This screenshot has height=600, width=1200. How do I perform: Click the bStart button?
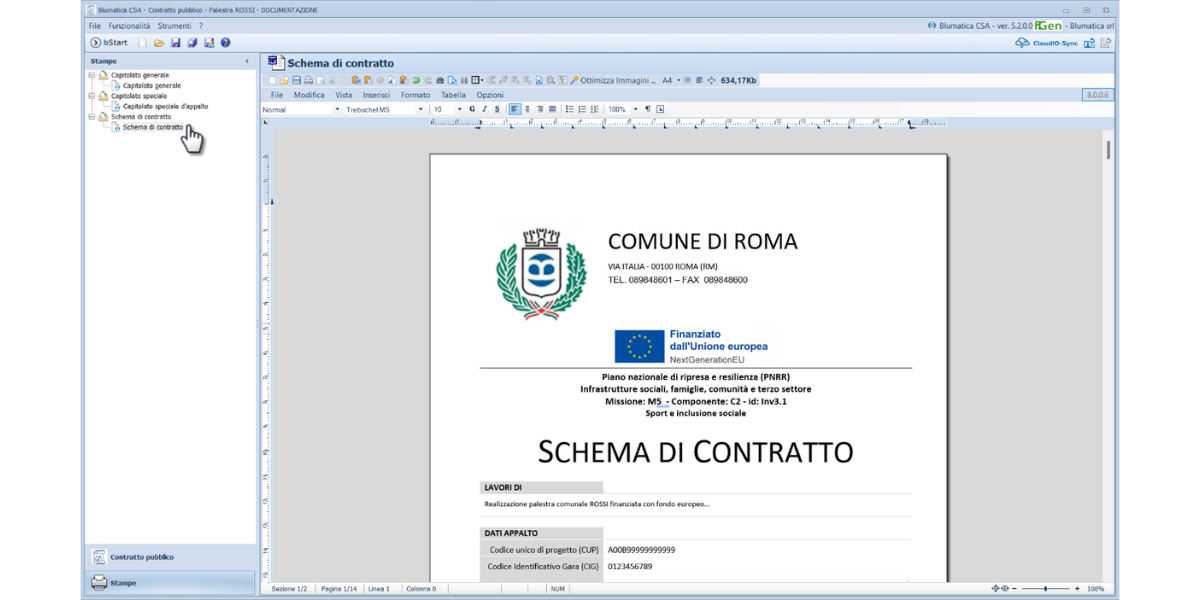pos(109,43)
